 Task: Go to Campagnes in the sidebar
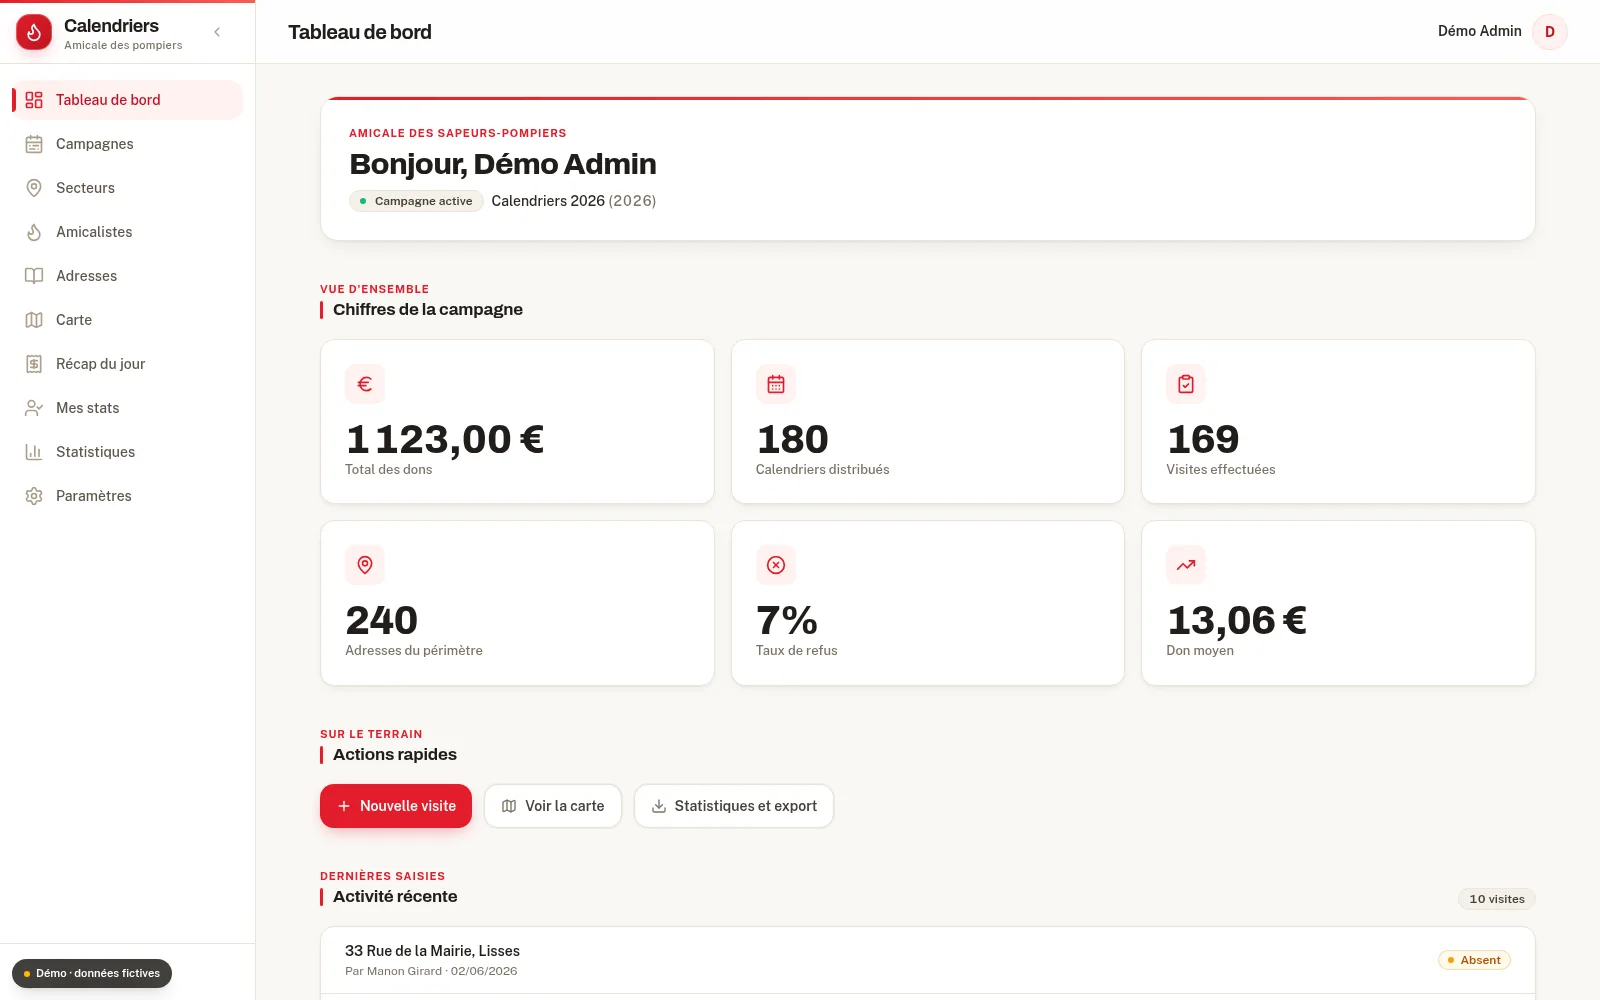(128, 144)
